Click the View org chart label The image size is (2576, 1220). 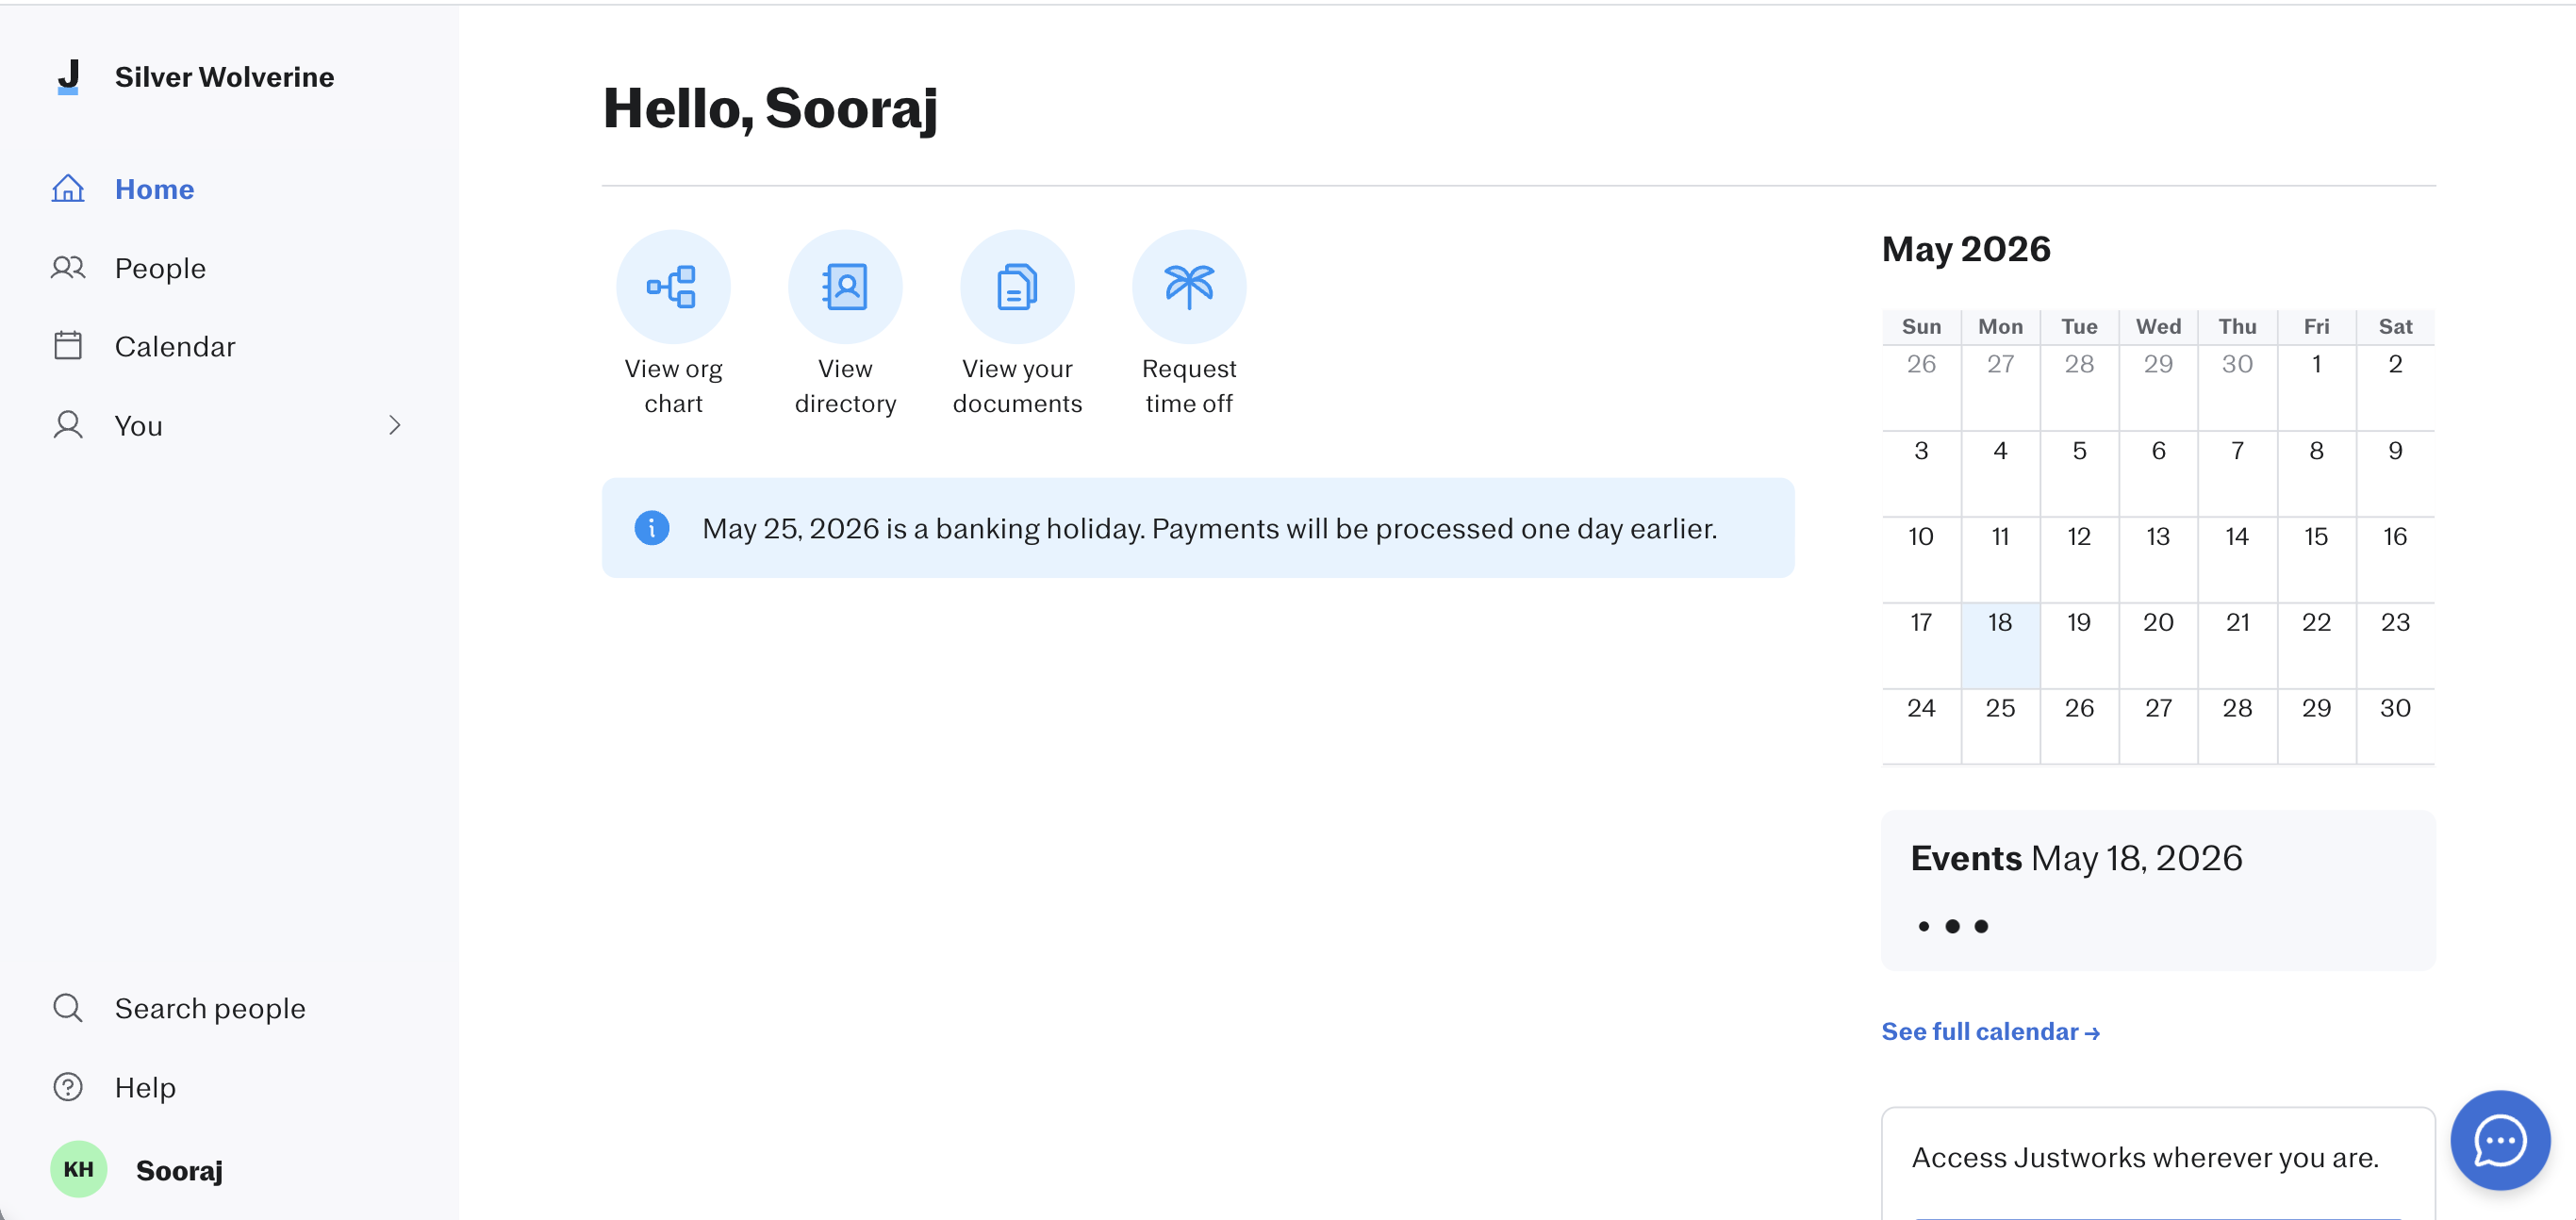coord(673,386)
